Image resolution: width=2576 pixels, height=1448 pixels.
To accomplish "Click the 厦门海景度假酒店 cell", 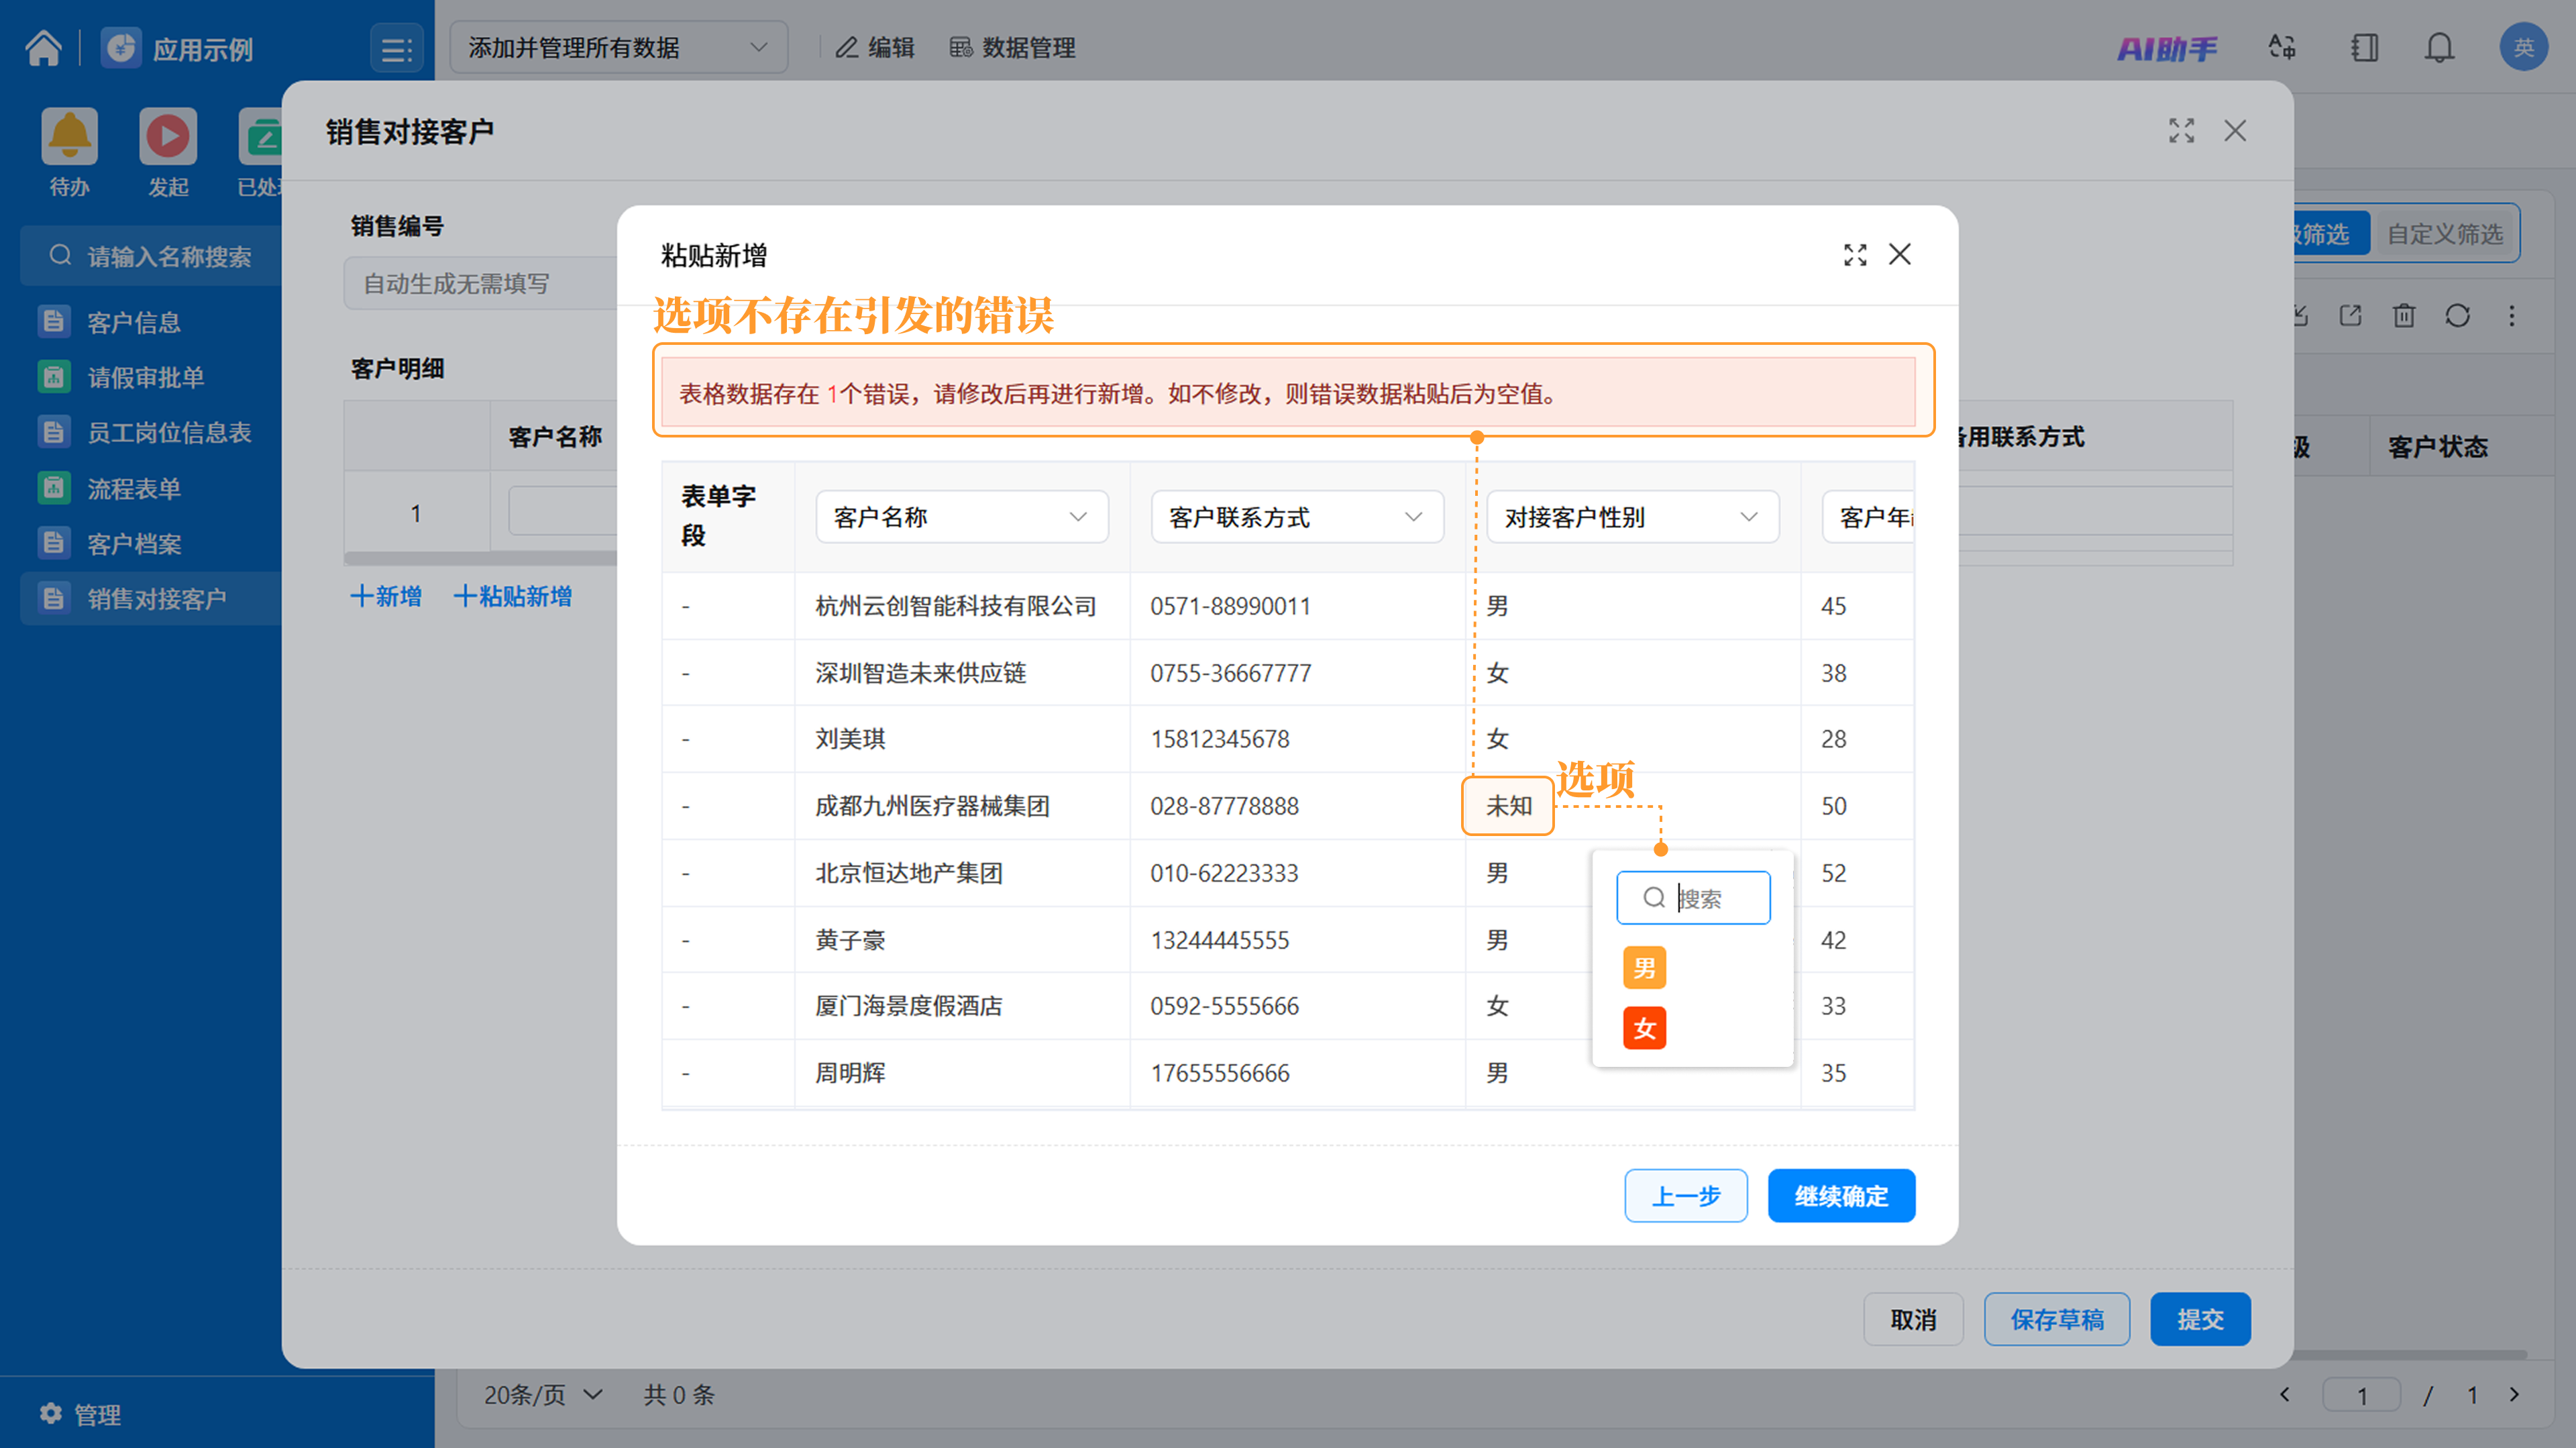I will pyautogui.click(x=962, y=1006).
